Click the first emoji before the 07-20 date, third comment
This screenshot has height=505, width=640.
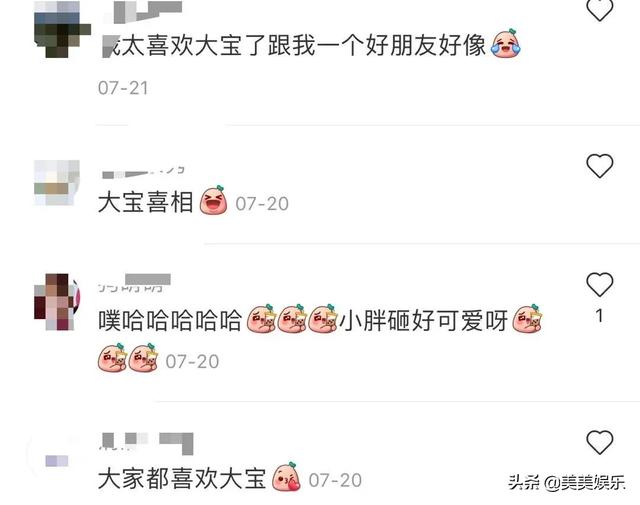(112, 358)
